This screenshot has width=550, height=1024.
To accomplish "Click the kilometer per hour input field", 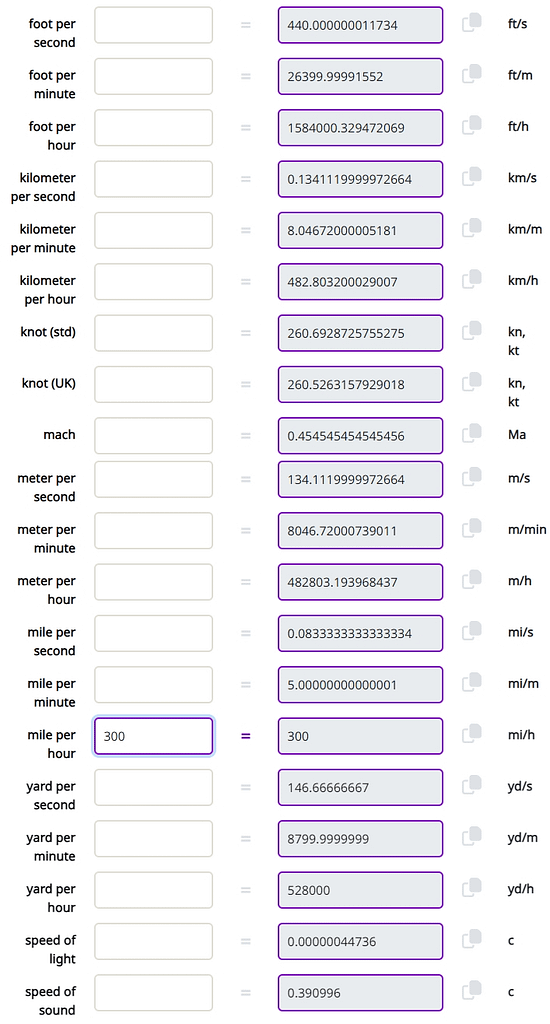I will pos(154,281).
